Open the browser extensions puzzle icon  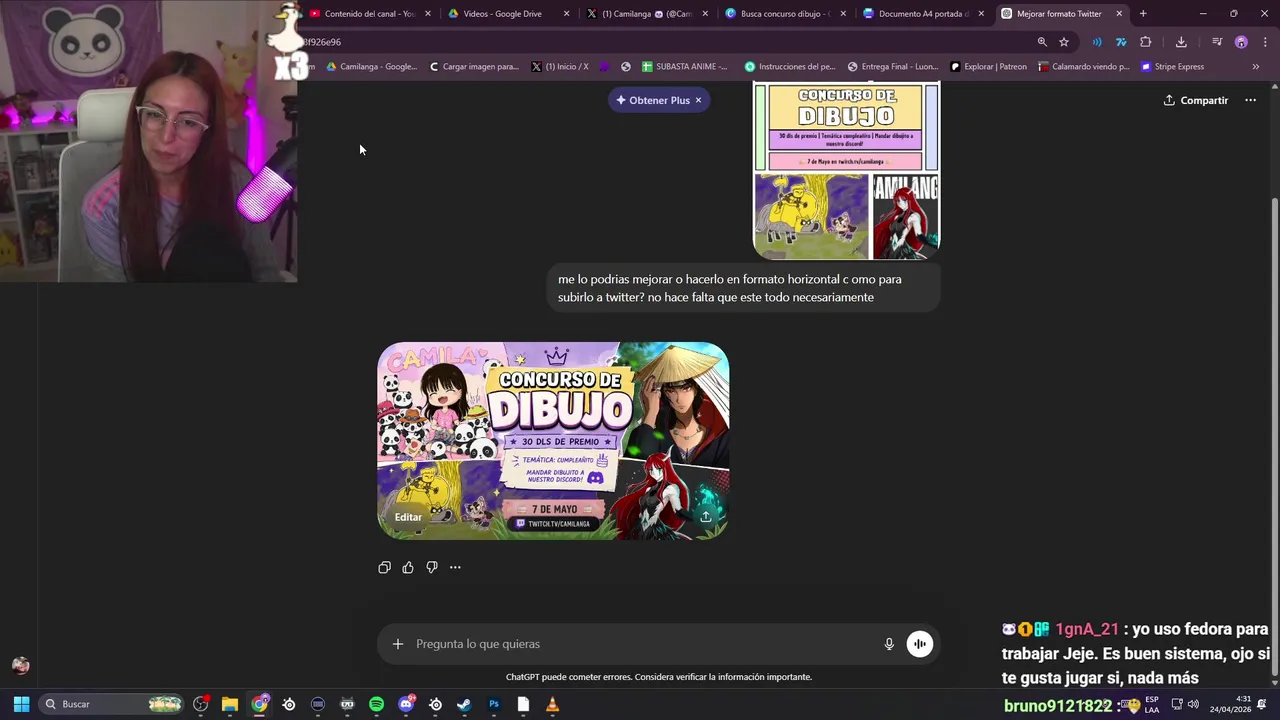[1146, 42]
